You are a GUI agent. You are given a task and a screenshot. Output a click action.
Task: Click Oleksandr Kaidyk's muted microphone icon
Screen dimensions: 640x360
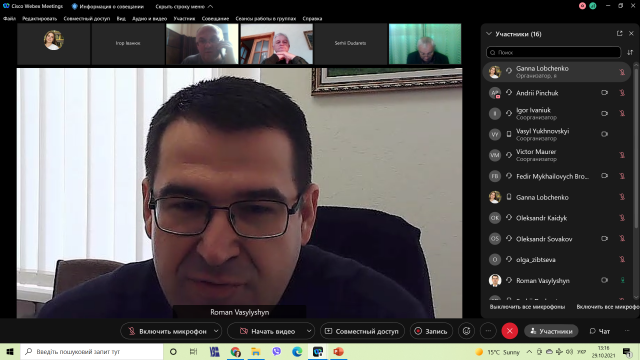tap(622, 218)
